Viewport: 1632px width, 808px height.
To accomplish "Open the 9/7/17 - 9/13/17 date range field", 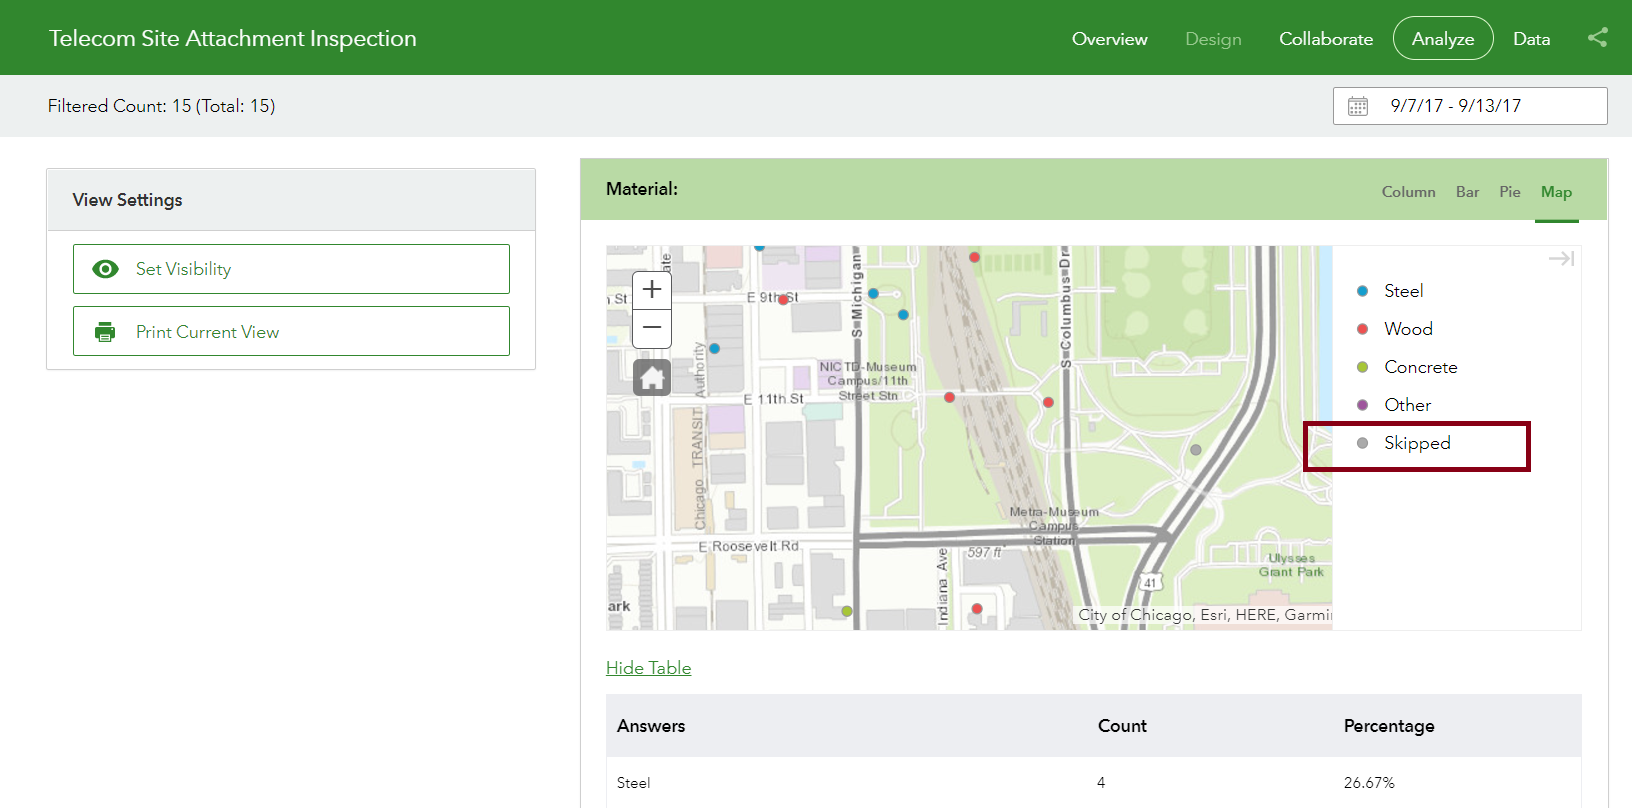I will (1470, 106).
